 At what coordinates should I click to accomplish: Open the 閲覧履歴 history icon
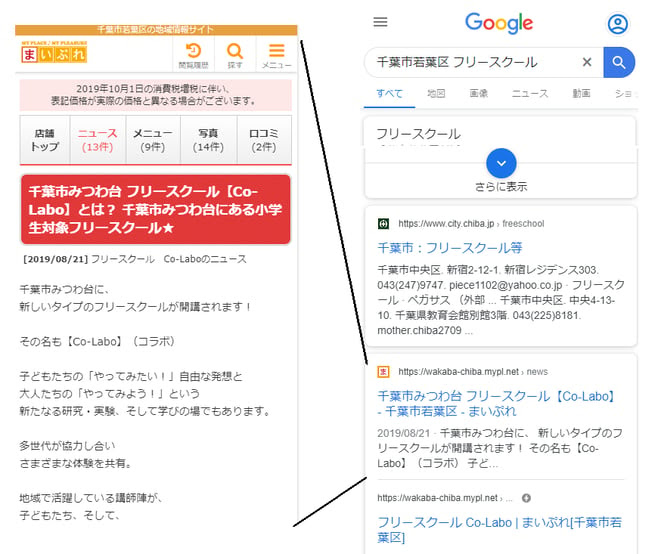point(193,56)
